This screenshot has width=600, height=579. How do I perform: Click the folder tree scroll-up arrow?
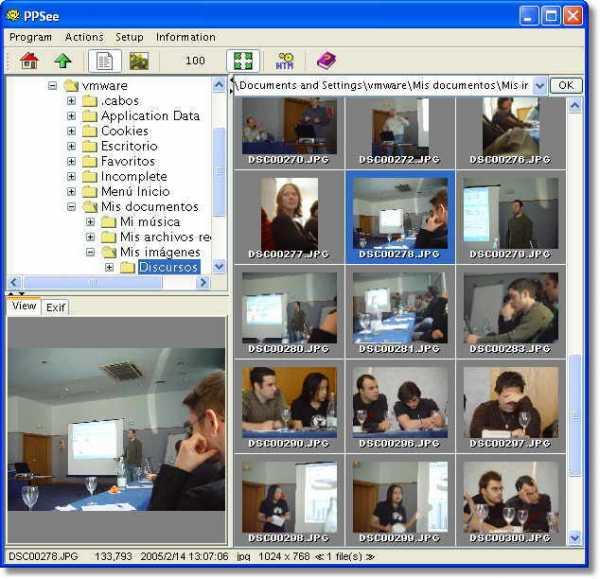(219, 85)
